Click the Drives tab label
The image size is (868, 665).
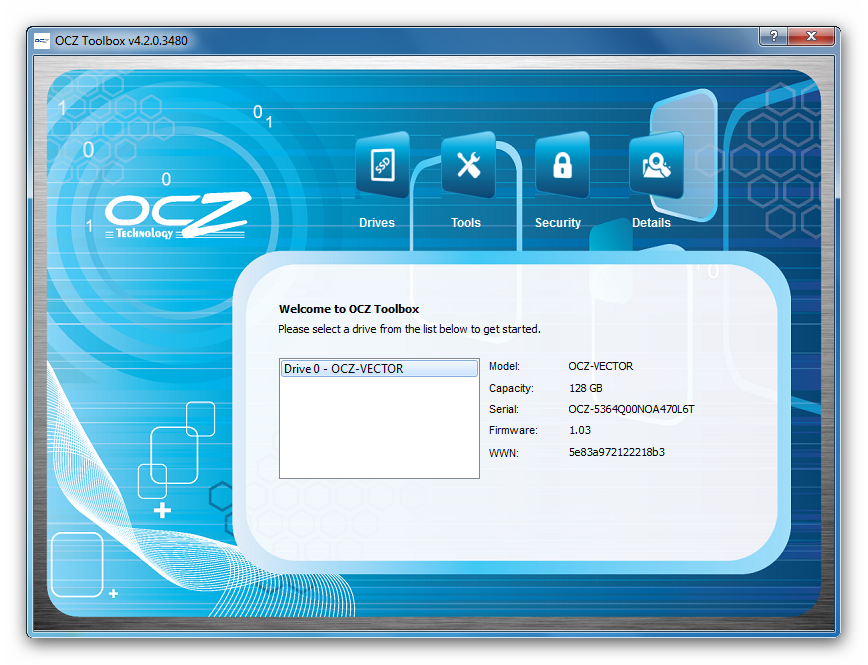377,223
